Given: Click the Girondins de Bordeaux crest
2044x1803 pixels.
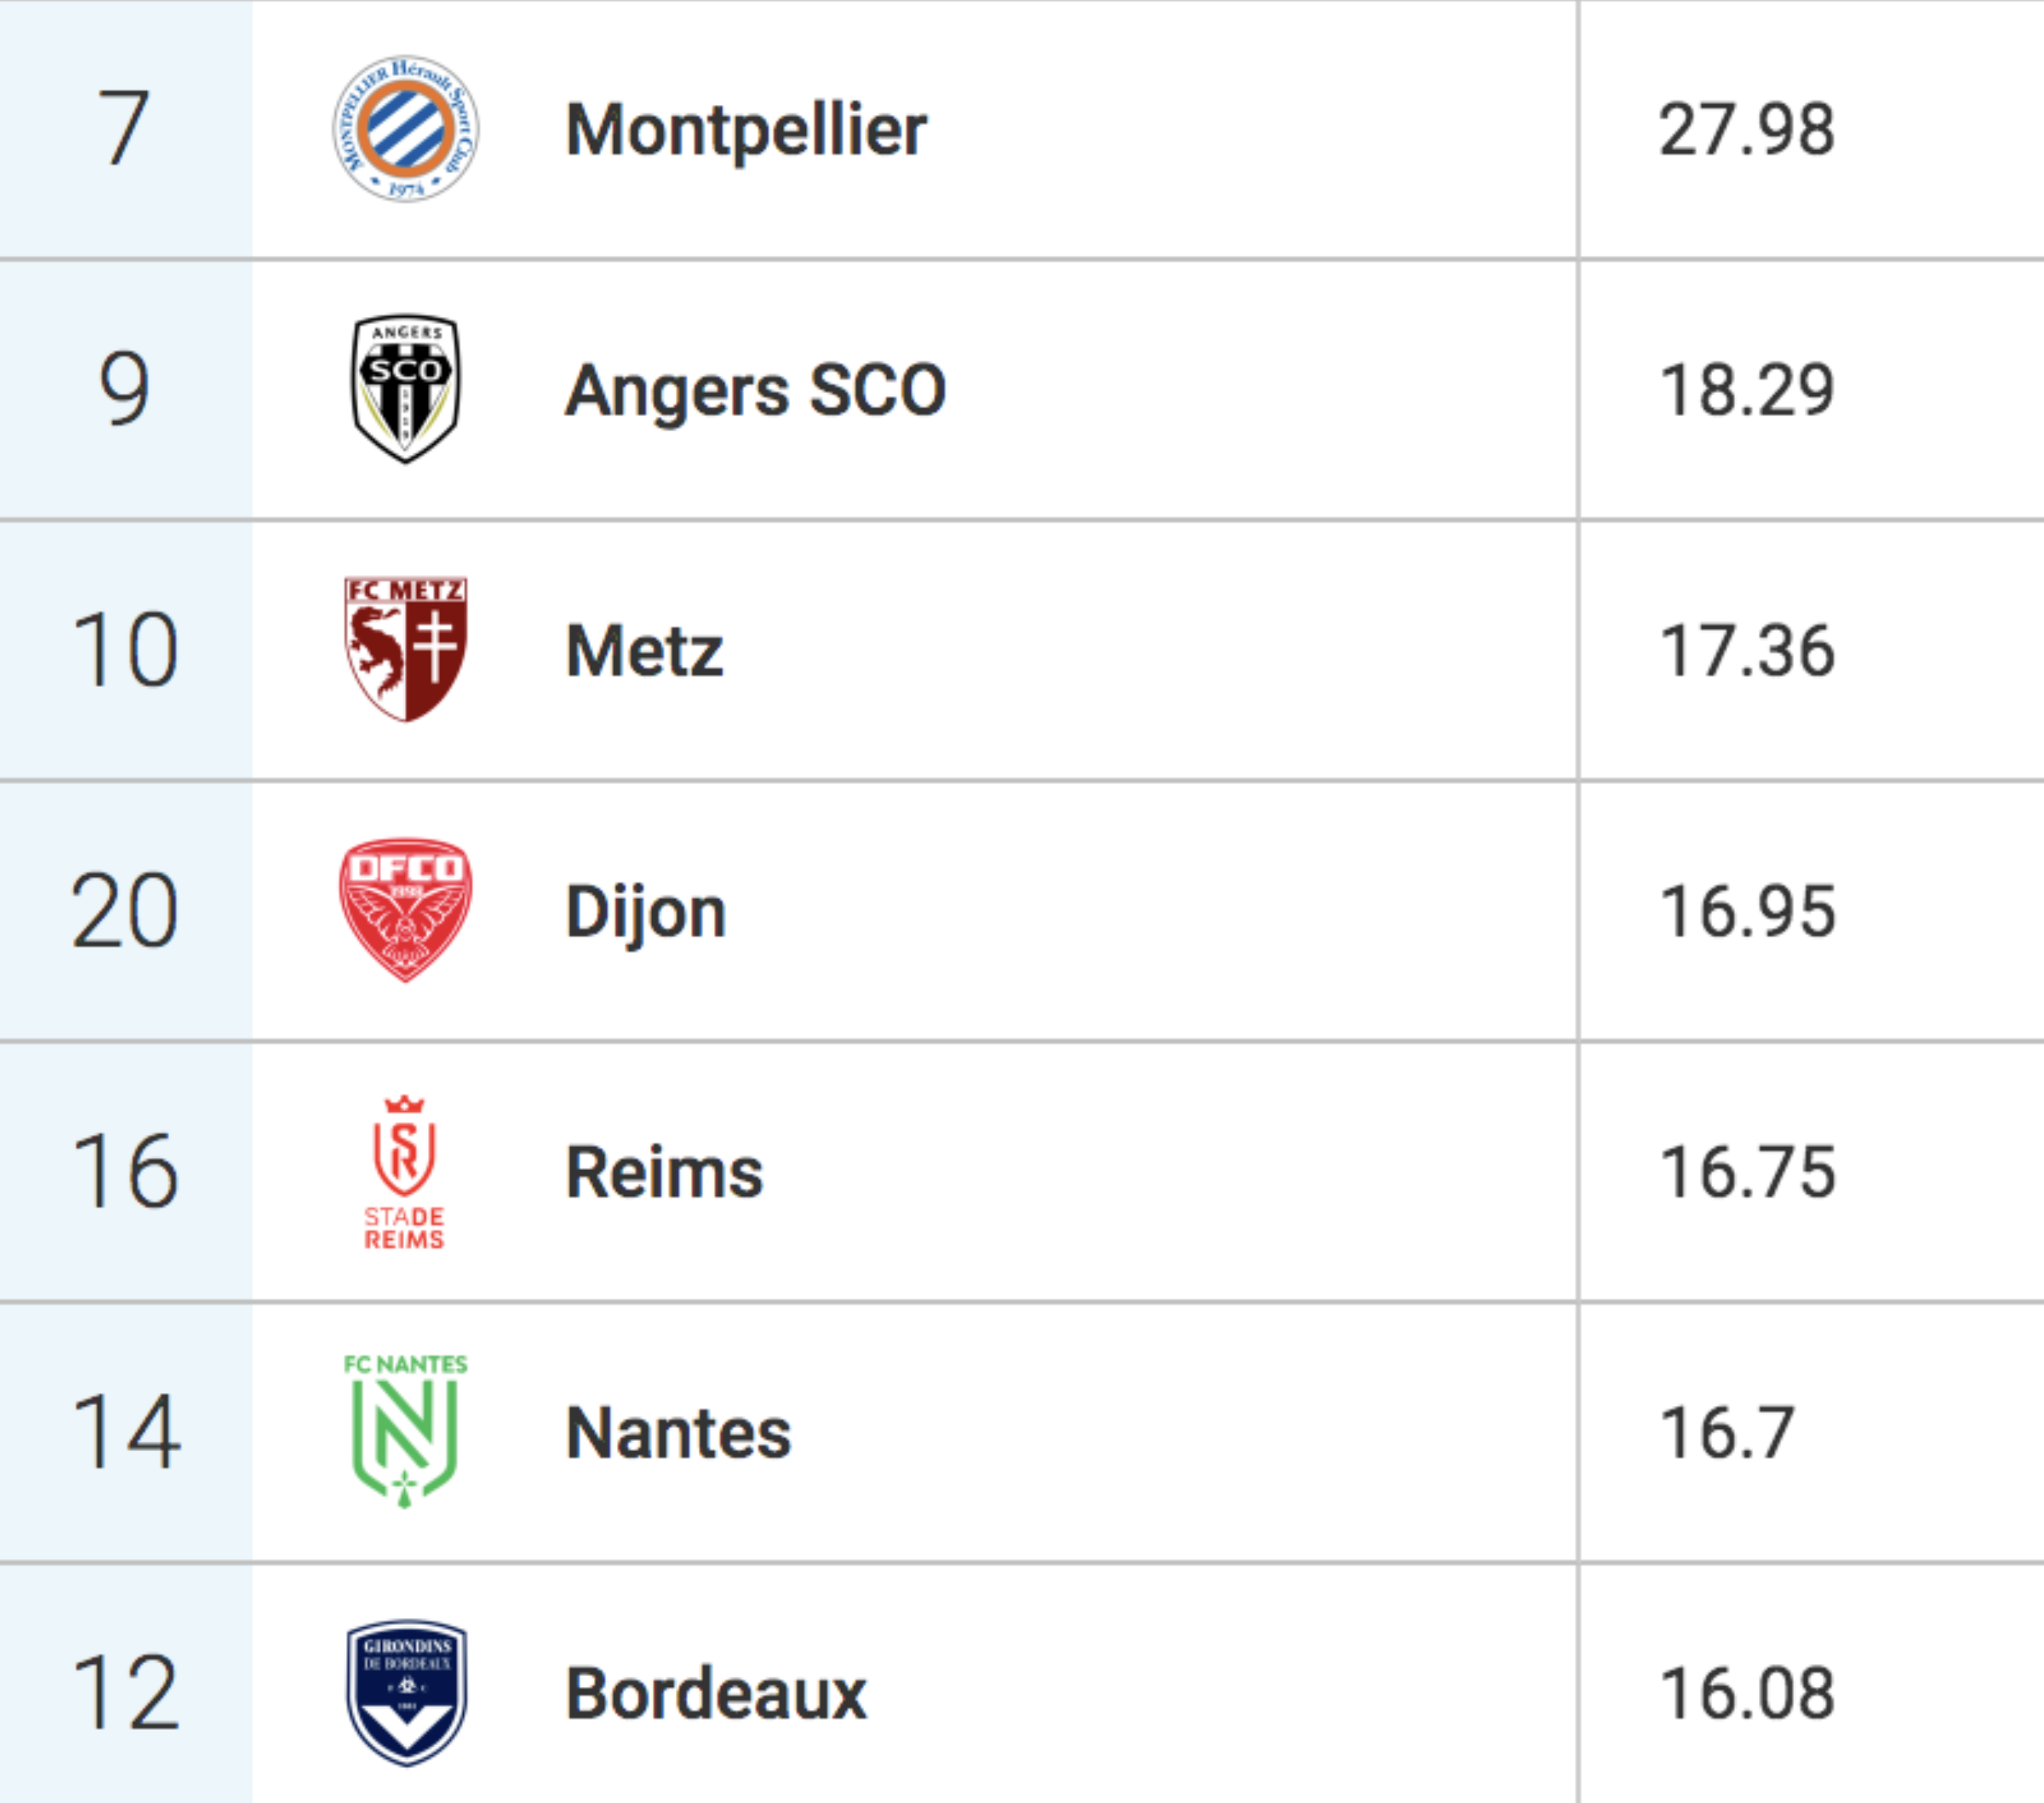Looking at the screenshot, I should click(x=406, y=1693).
